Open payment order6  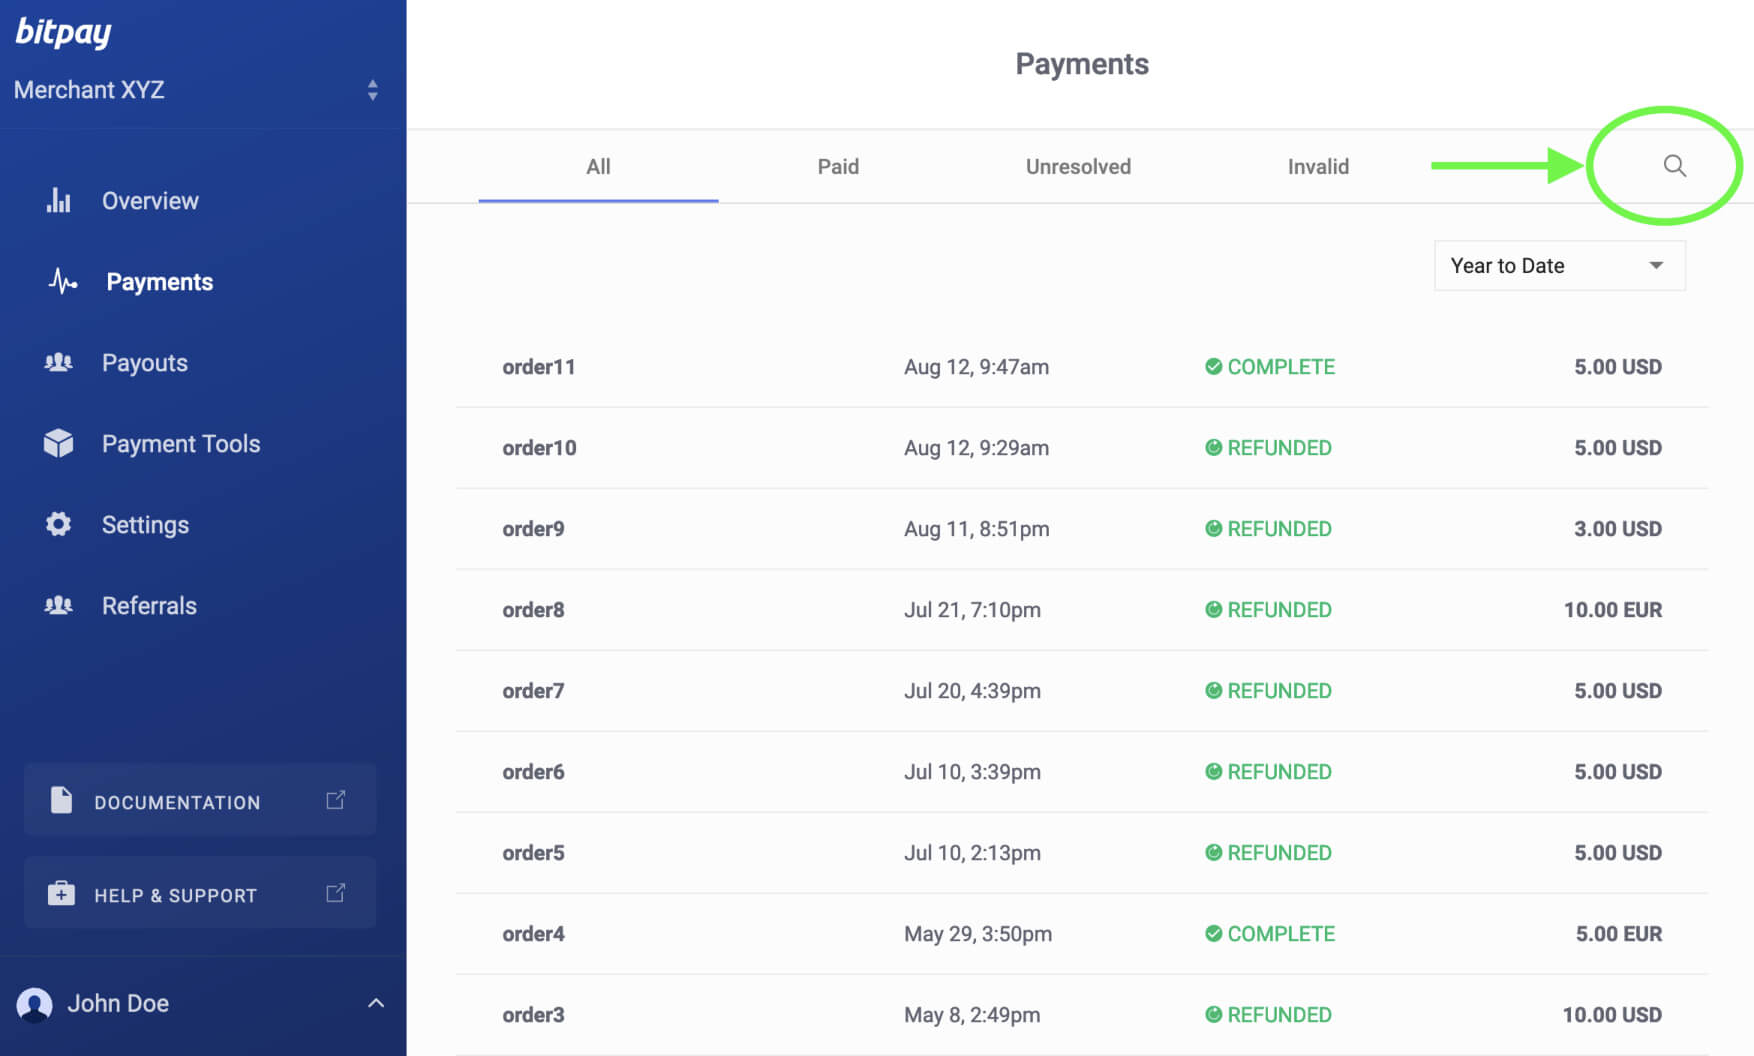coord(1082,772)
